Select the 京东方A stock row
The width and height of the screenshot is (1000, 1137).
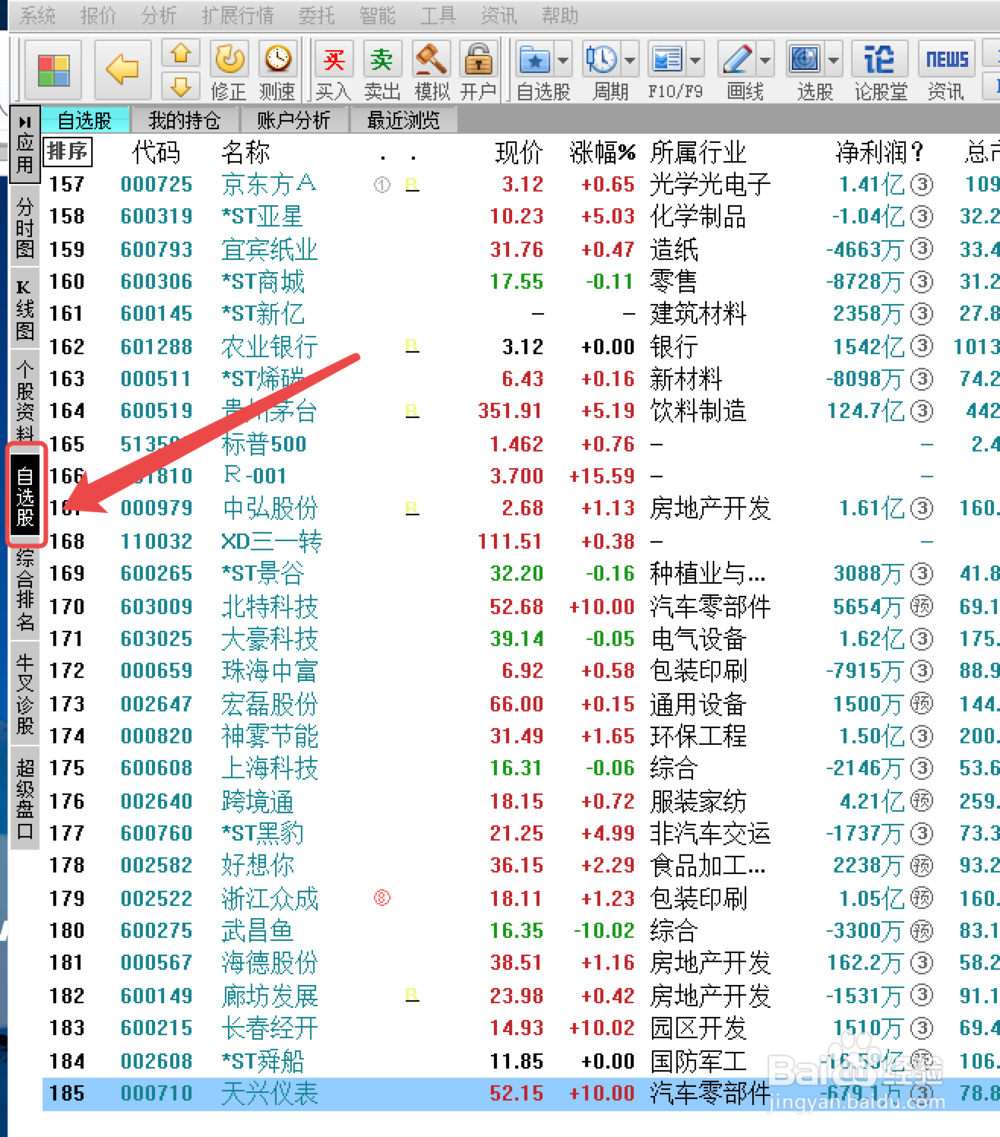[521, 184]
